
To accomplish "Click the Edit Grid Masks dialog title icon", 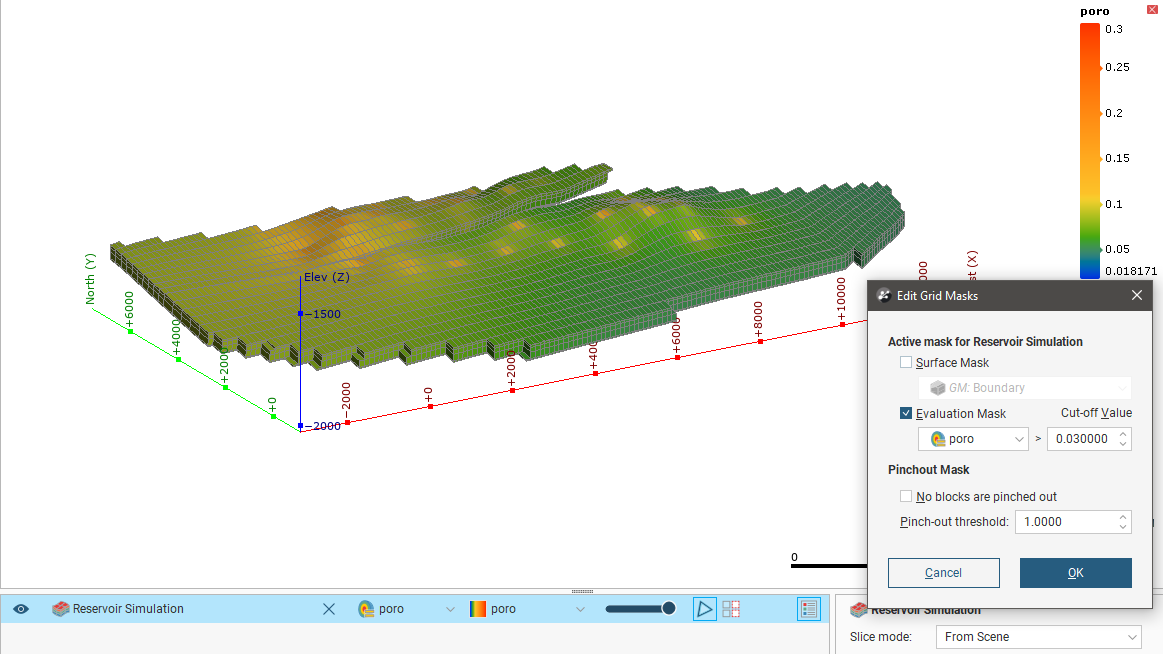I will (x=884, y=296).
